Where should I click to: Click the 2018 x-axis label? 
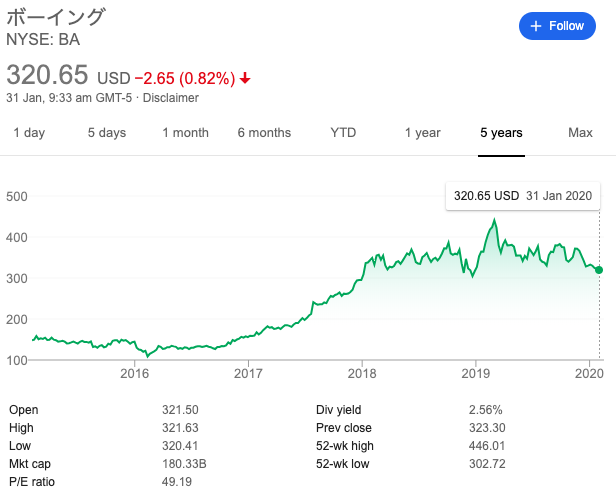[x=362, y=373]
